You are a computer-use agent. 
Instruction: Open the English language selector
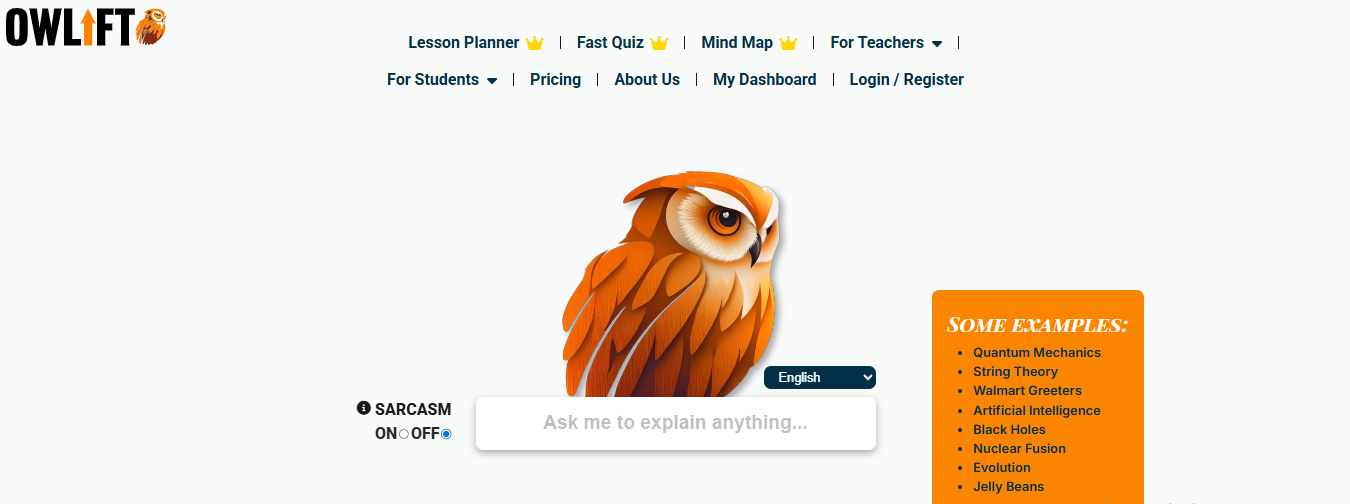pyautogui.click(x=820, y=377)
